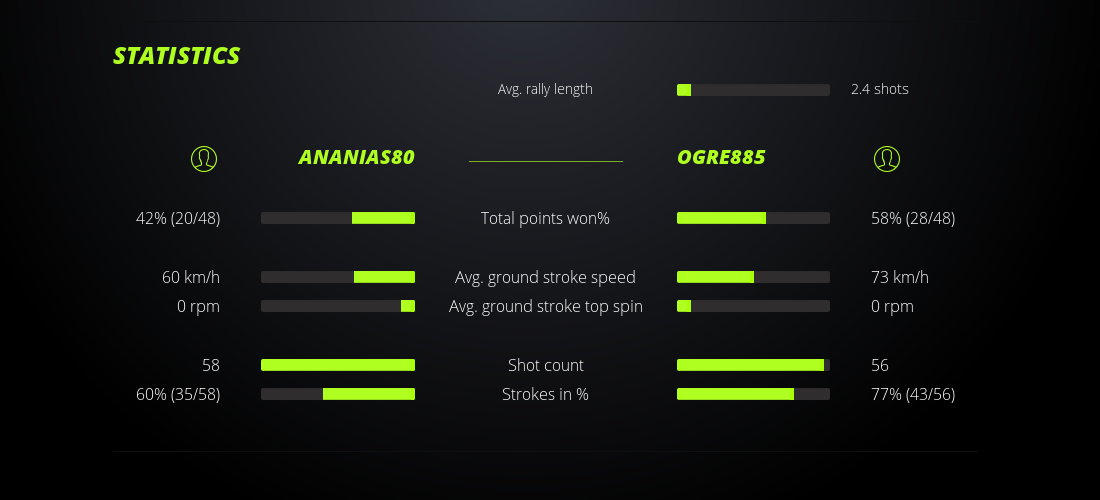The image size is (1100, 500).
Task: Click the 58% (28/48) points value
Action: tap(913, 218)
